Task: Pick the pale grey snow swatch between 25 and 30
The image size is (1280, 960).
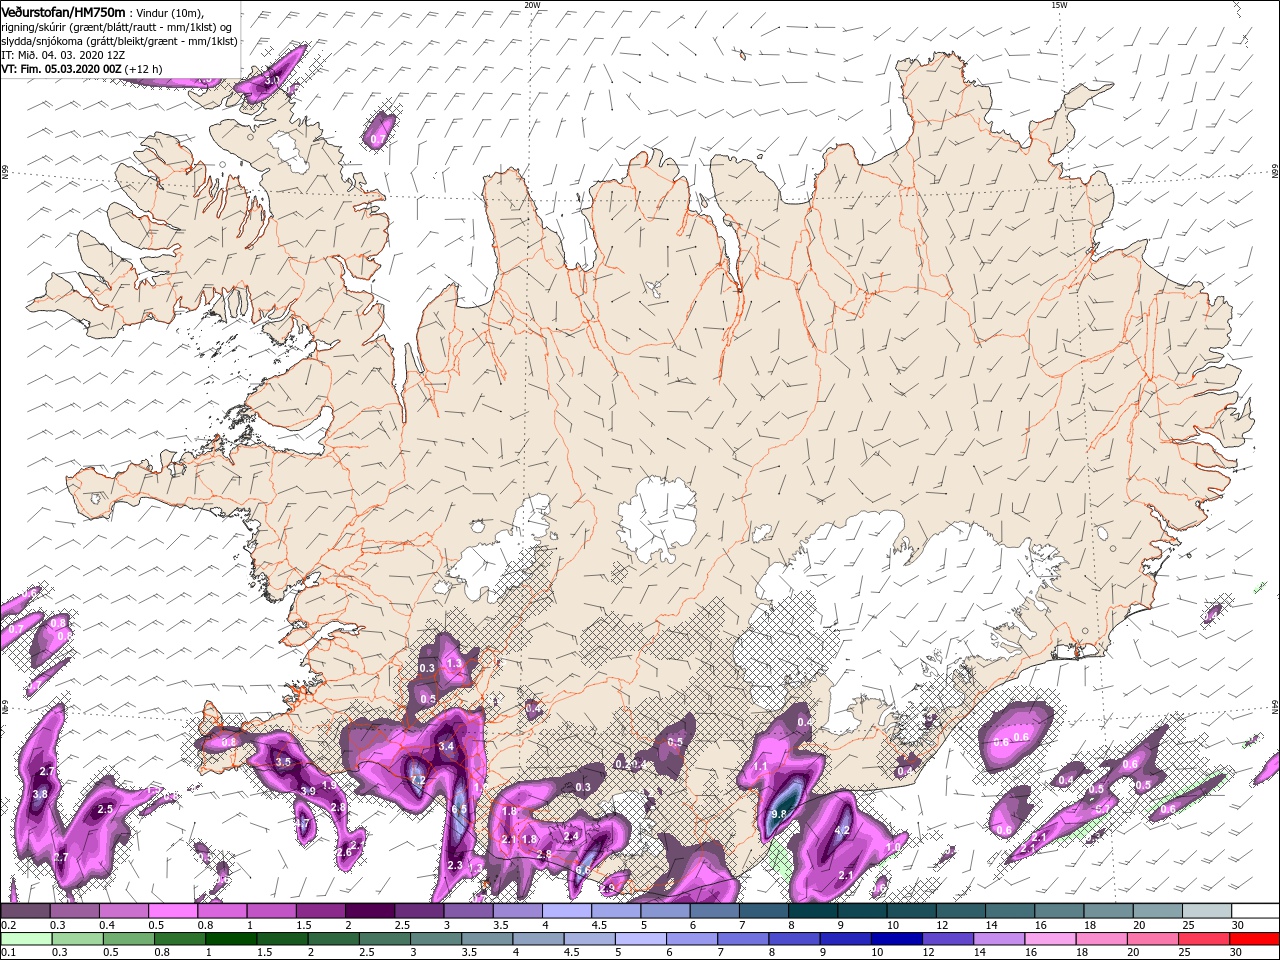Action: [x=1206, y=911]
